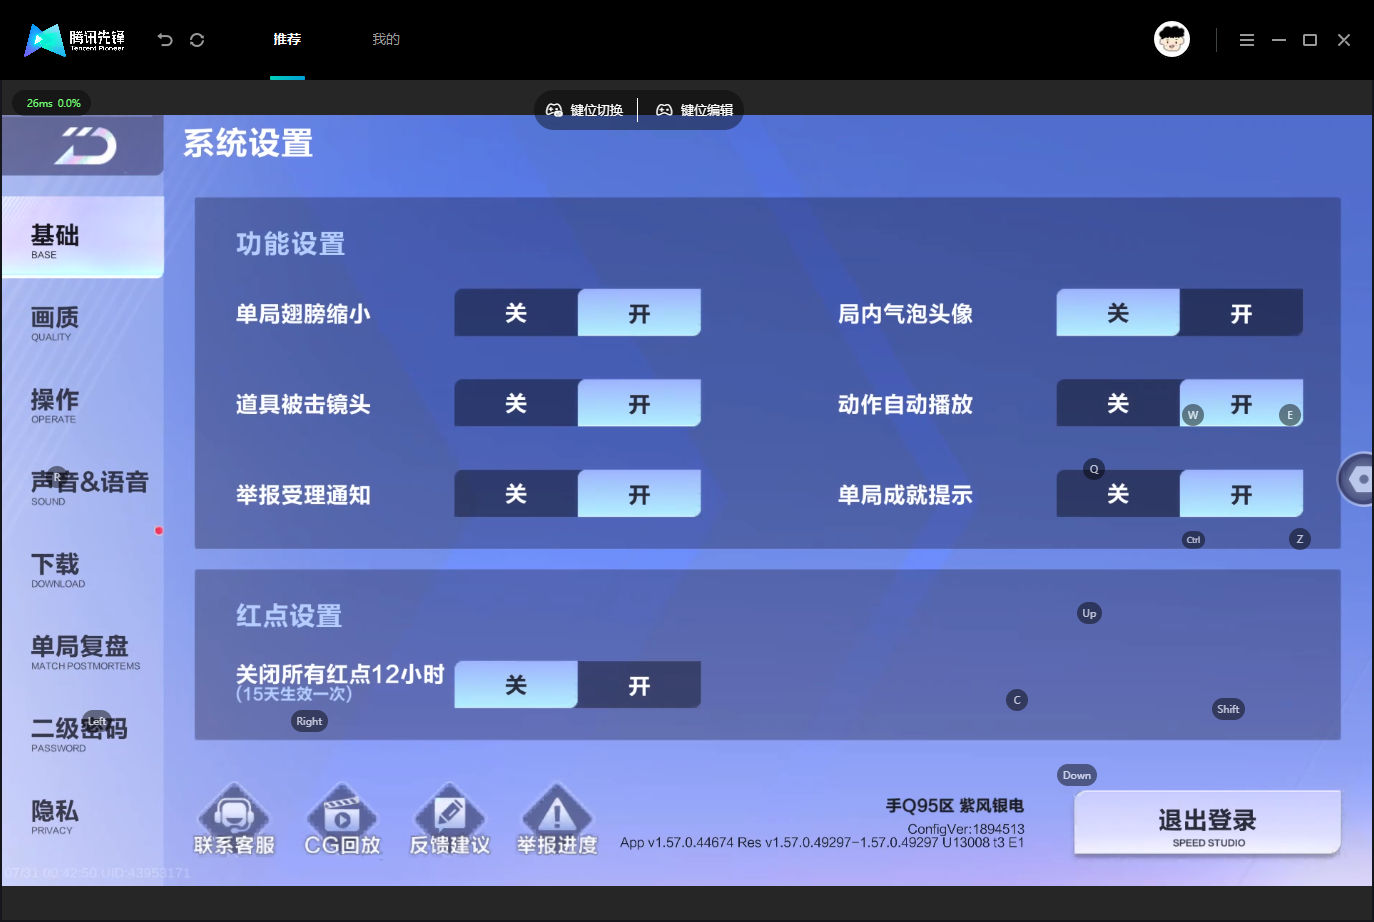
Task: Turn off 局内气泡头像
Action: coord(1118,313)
